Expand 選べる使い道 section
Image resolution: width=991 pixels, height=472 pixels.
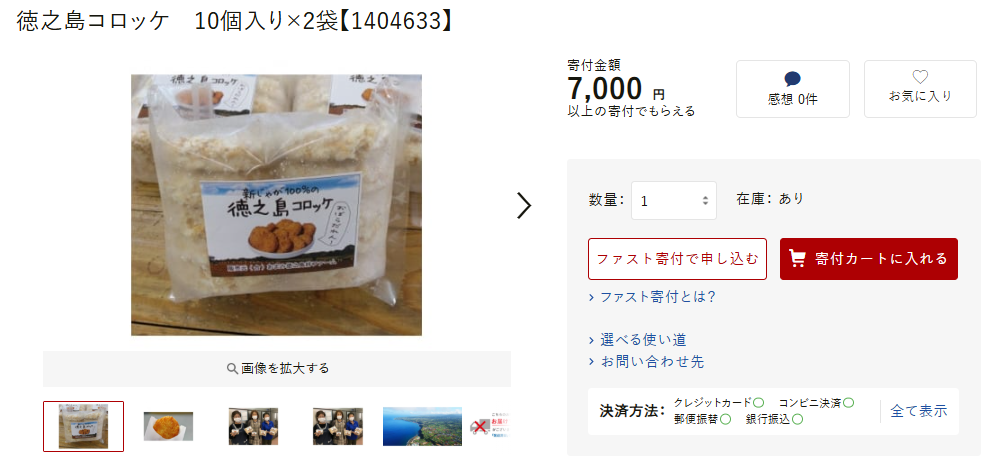(637, 340)
